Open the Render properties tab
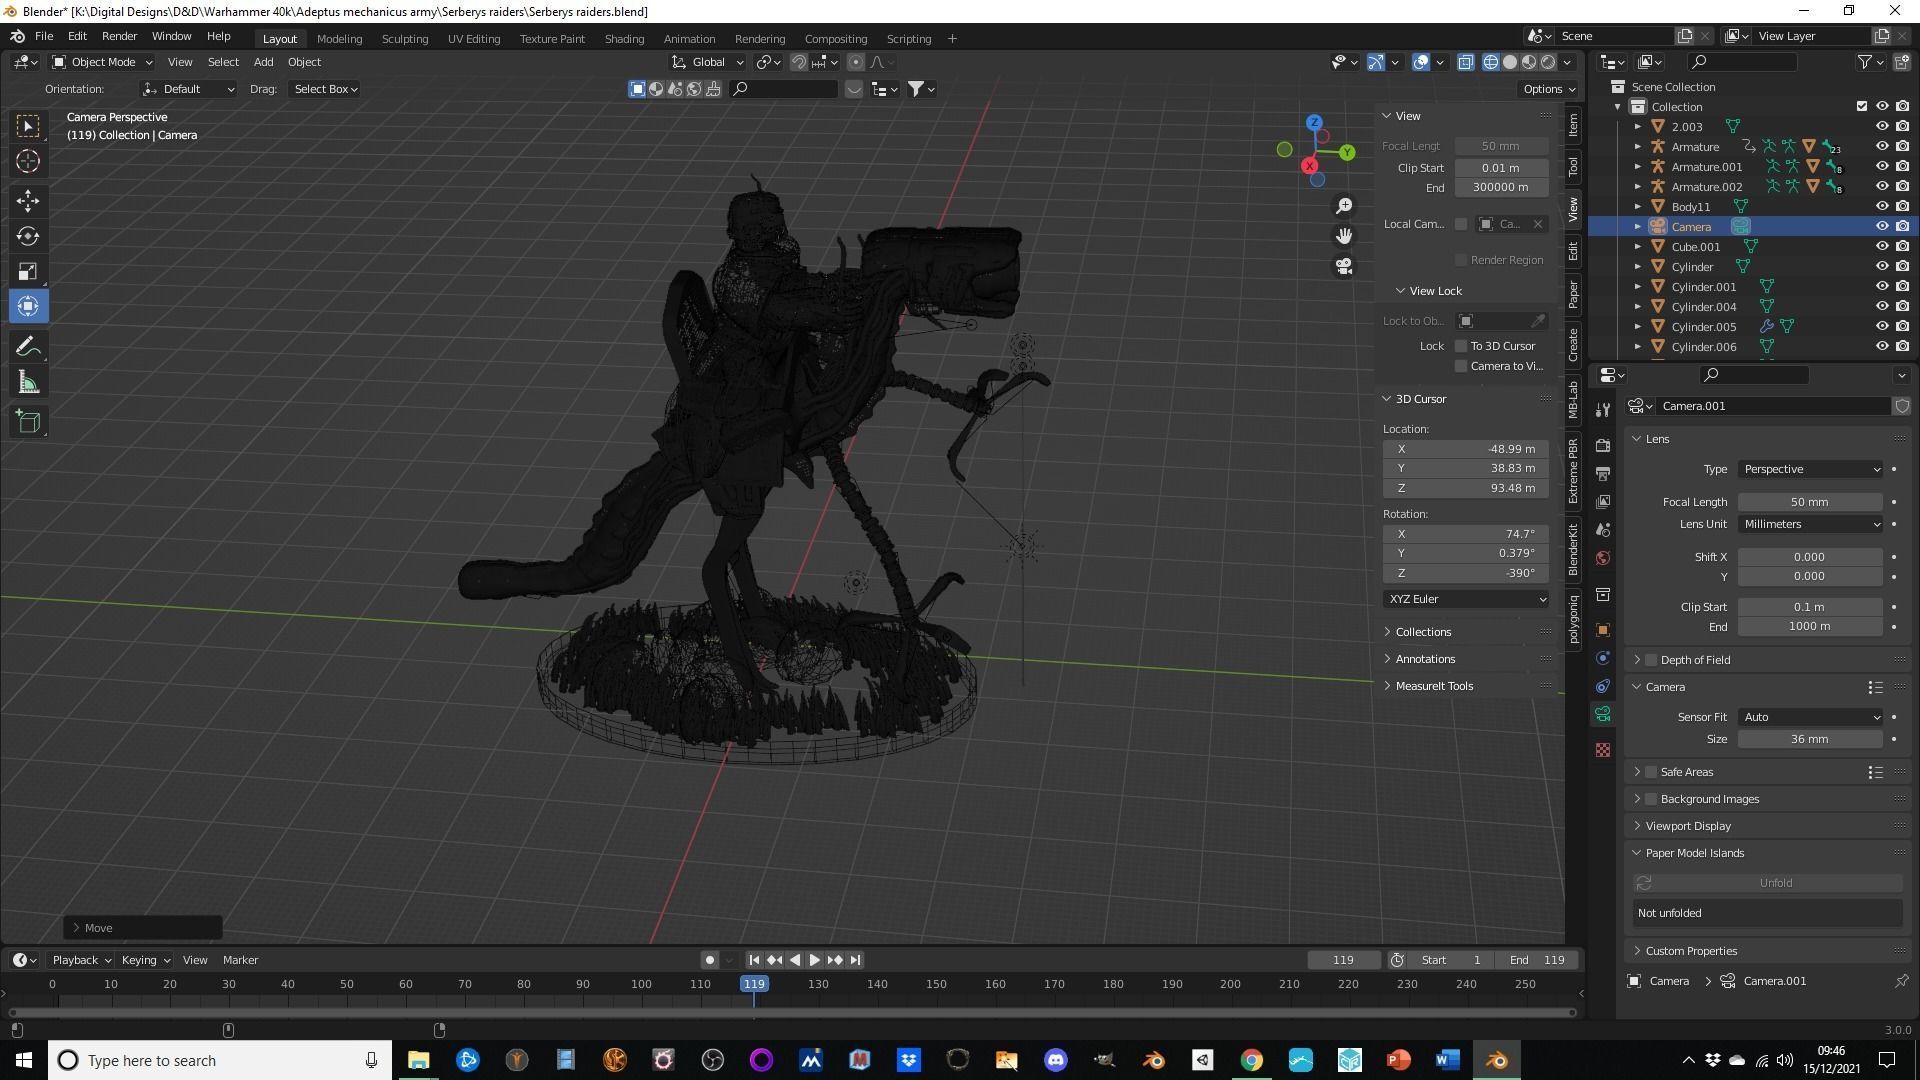 tap(1603, 445)
